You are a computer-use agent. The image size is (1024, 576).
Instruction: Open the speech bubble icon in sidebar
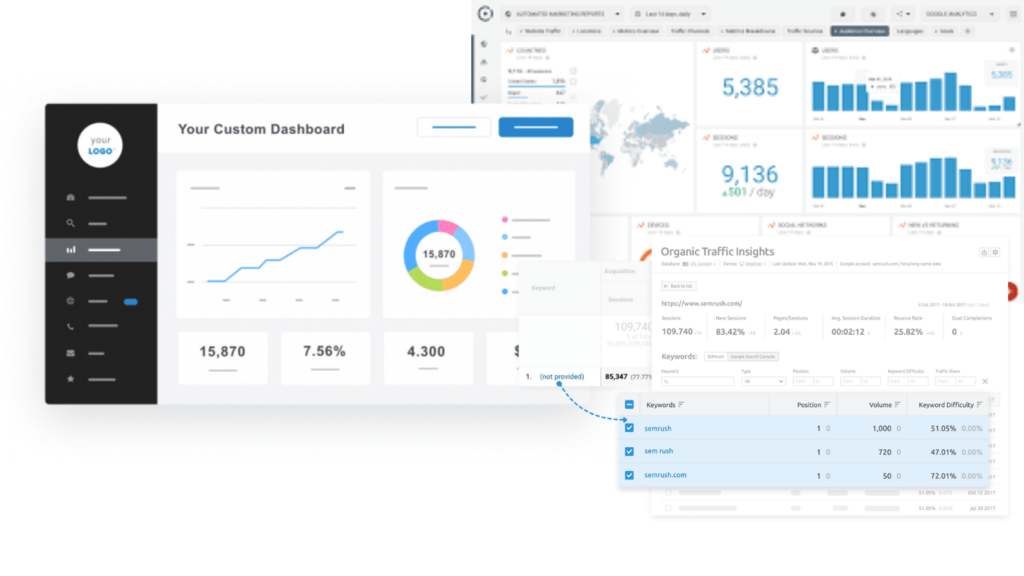click(71, 276)
